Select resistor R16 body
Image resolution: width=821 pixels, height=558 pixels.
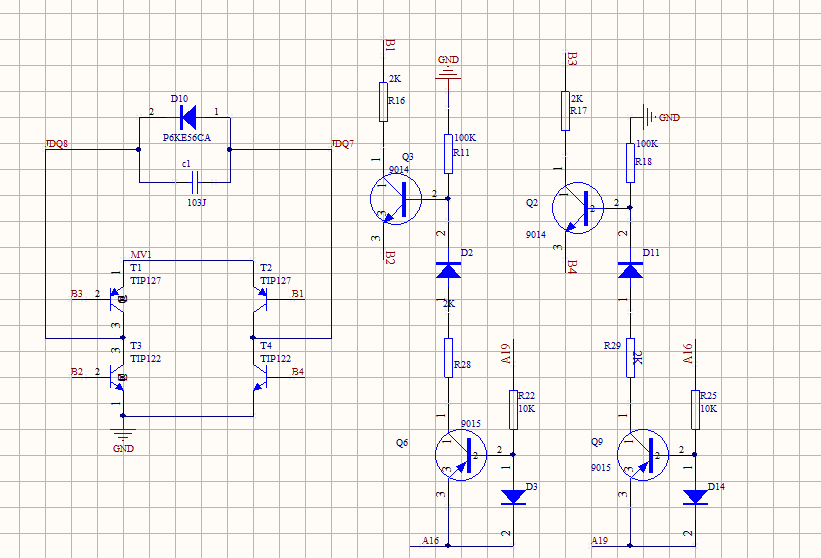(x=383, y=102)
